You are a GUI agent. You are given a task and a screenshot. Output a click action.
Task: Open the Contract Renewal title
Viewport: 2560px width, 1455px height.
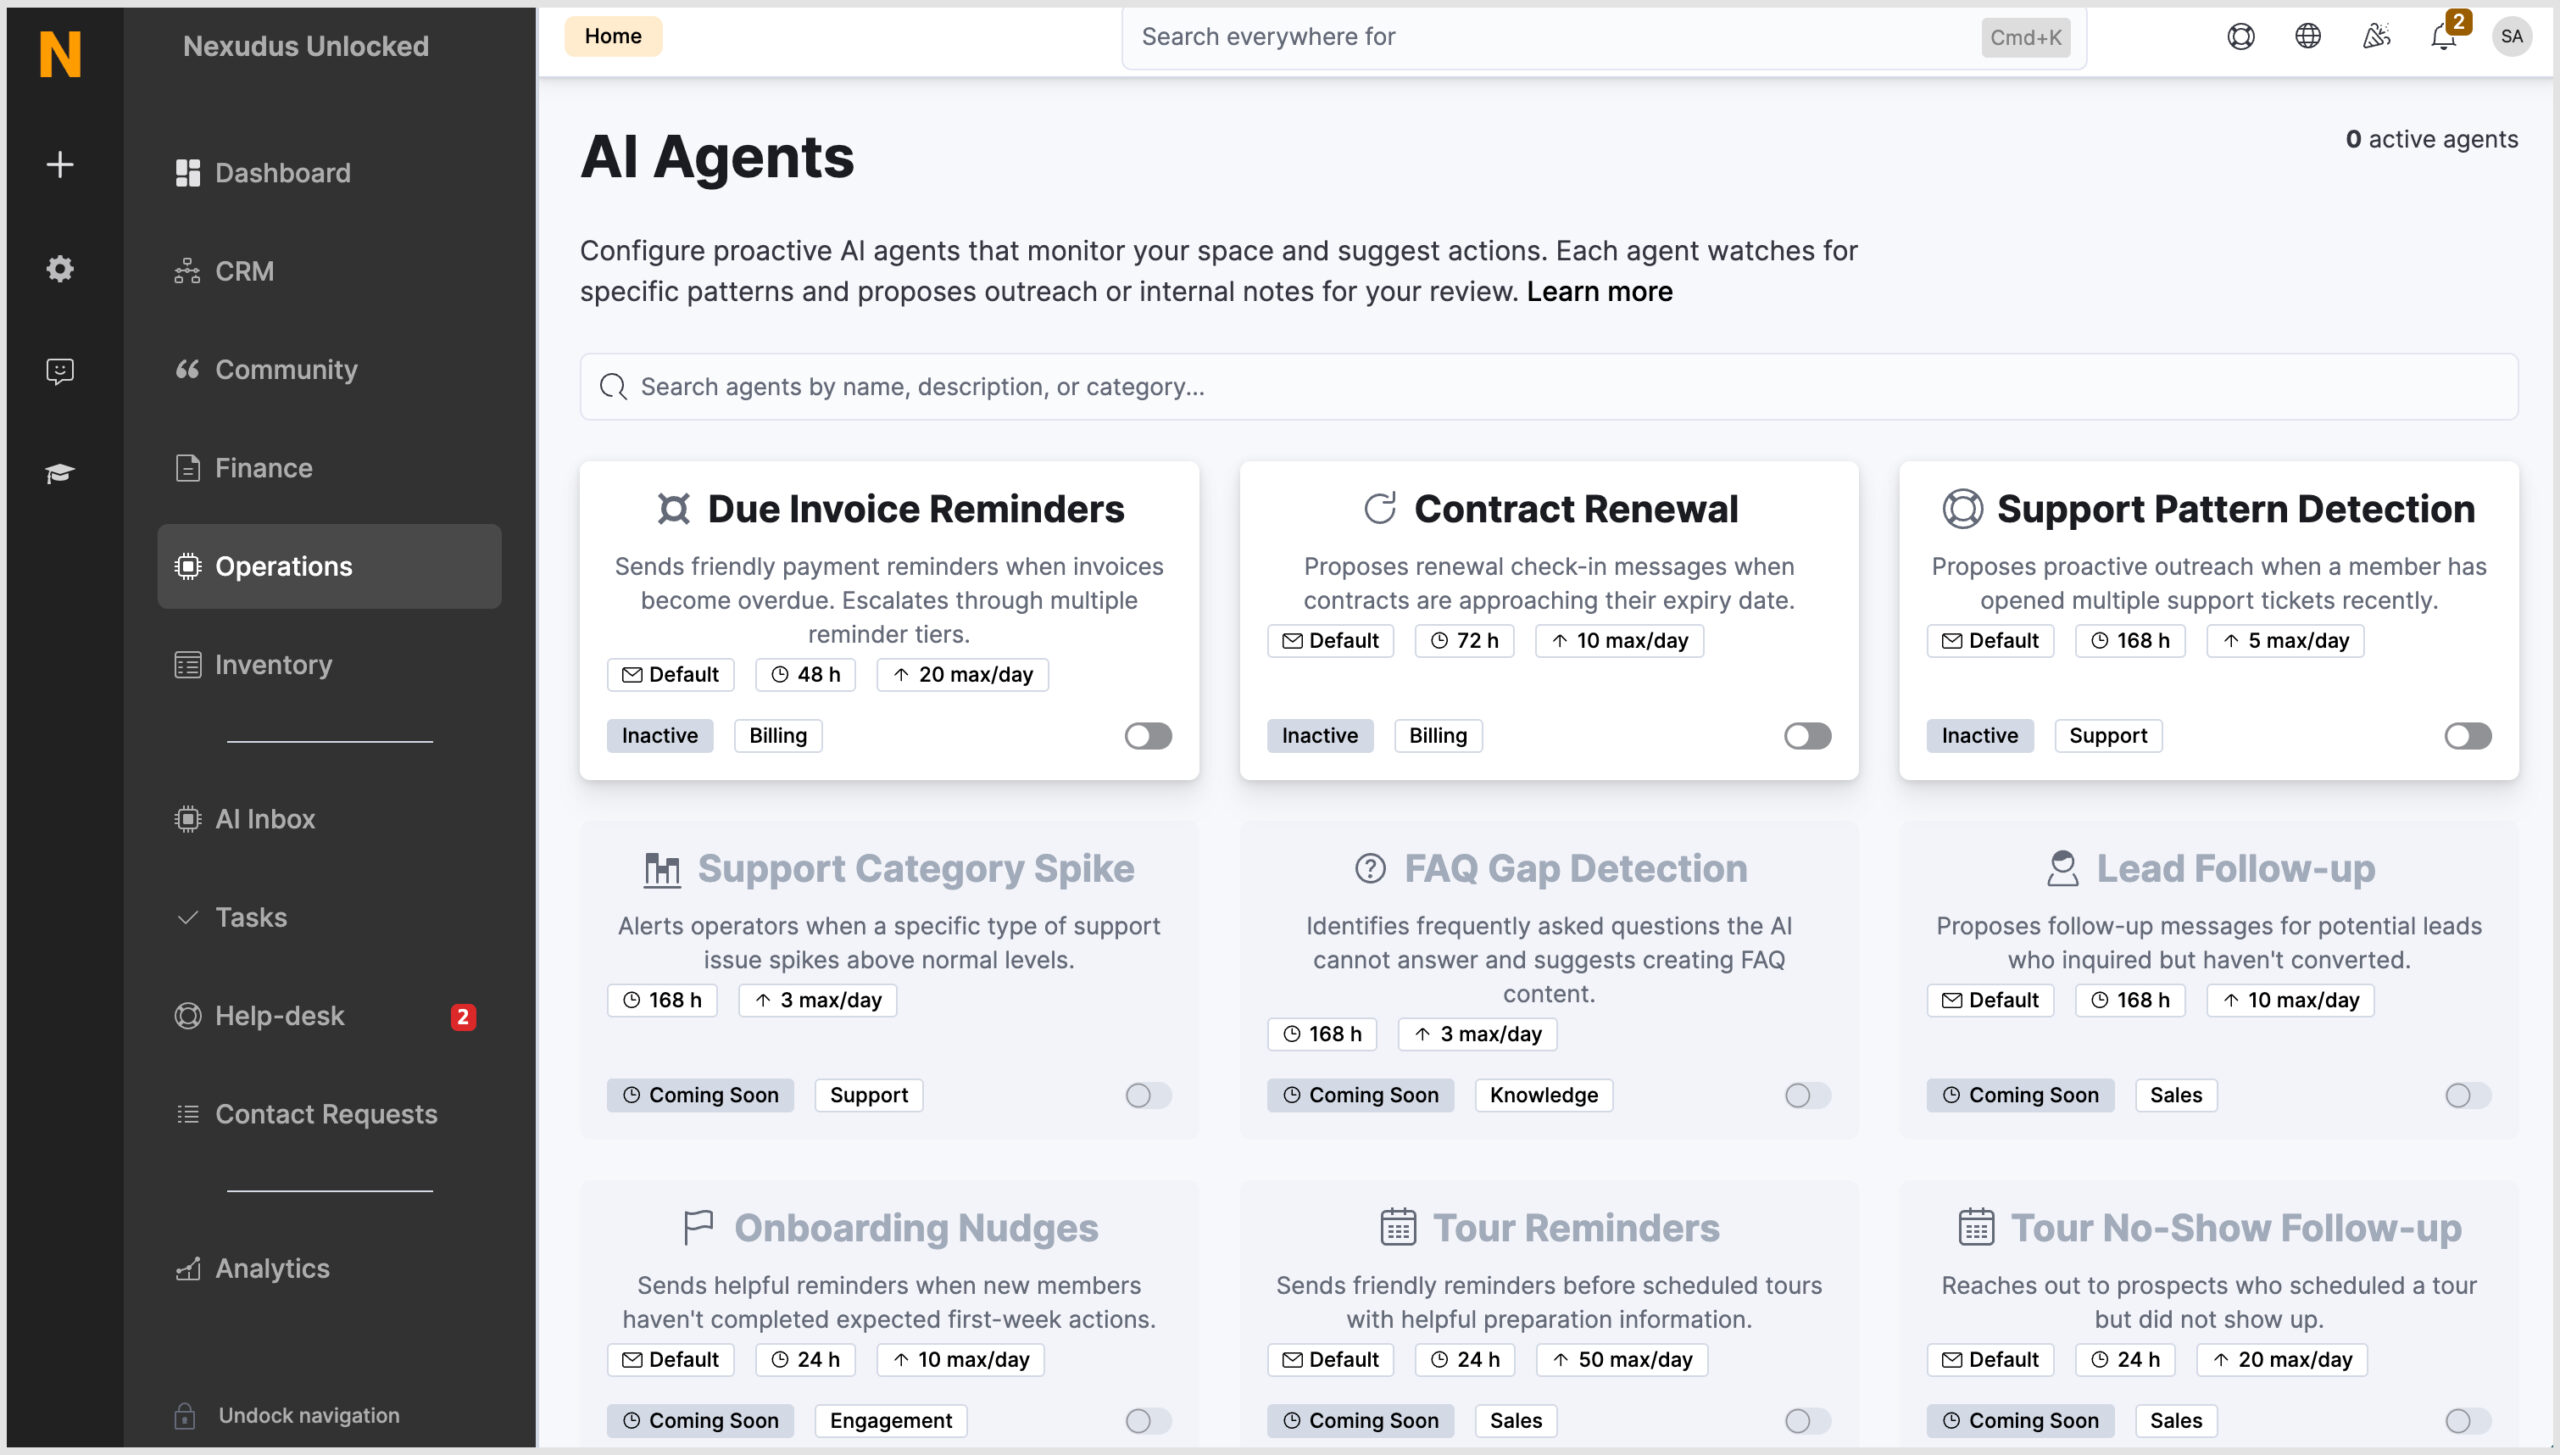click(1576, 509)
